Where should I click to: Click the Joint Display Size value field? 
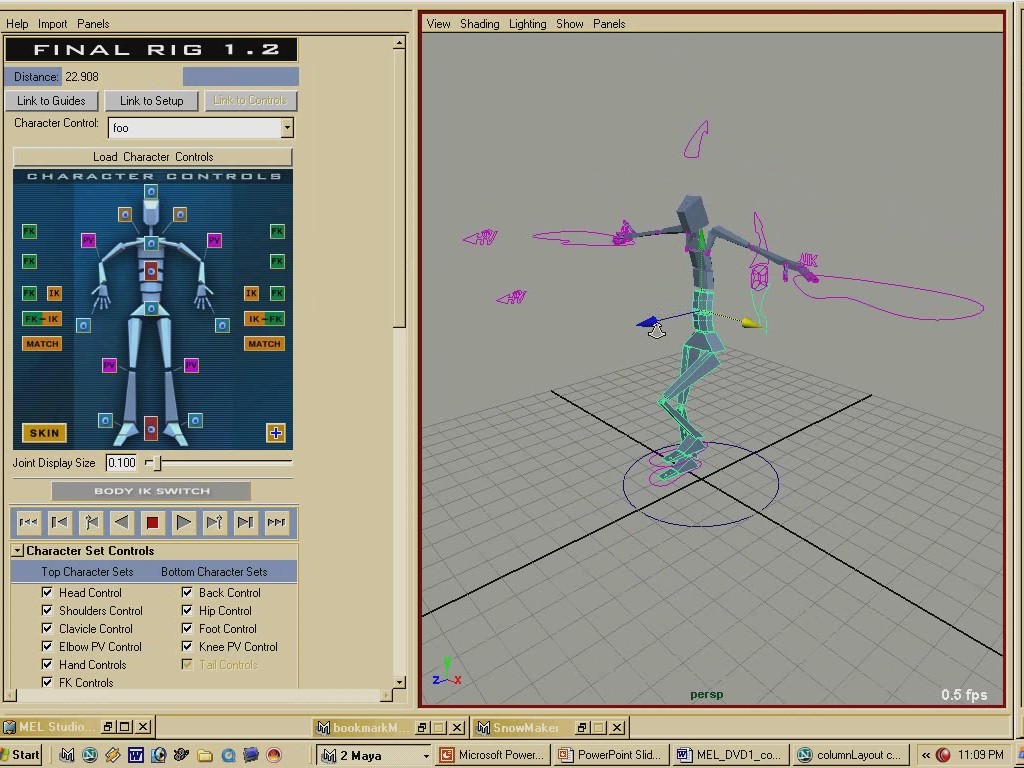click(121, 463)
